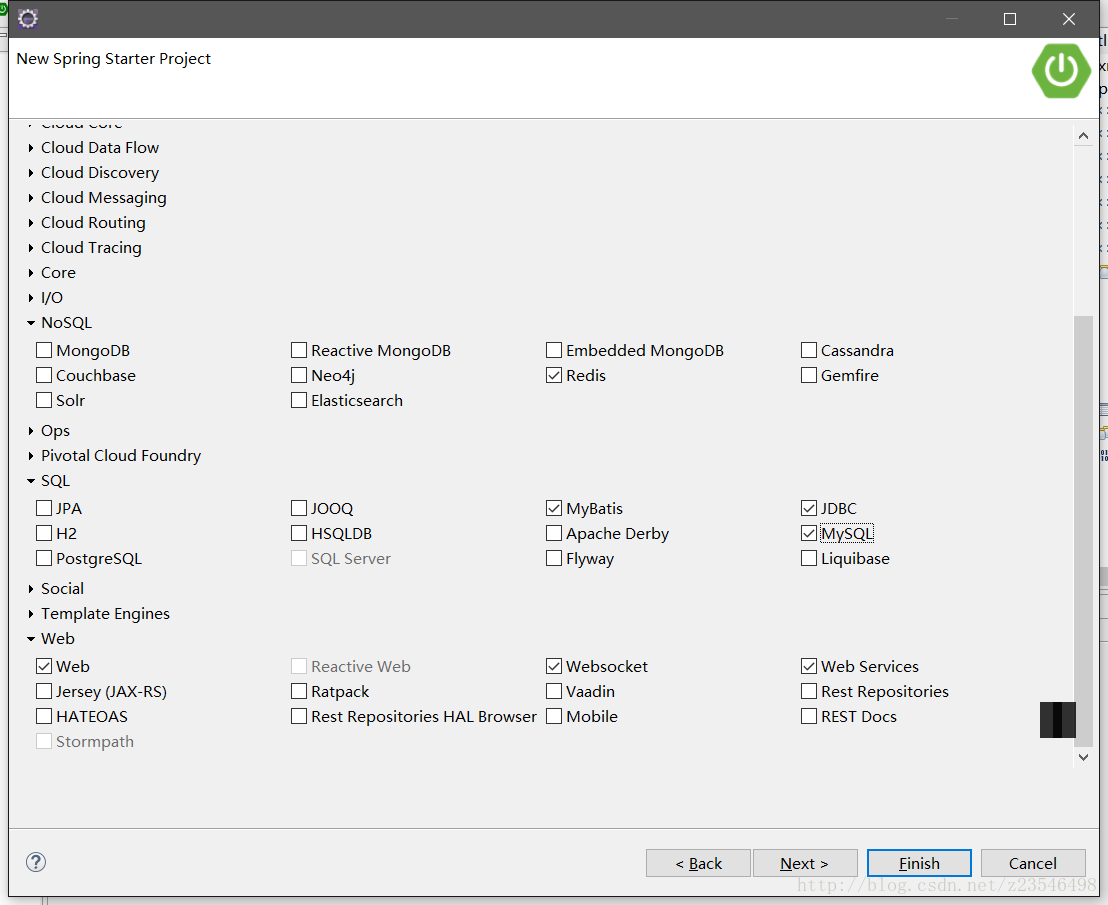Enable the HATEOAS dependency

(x=45, y=717)
